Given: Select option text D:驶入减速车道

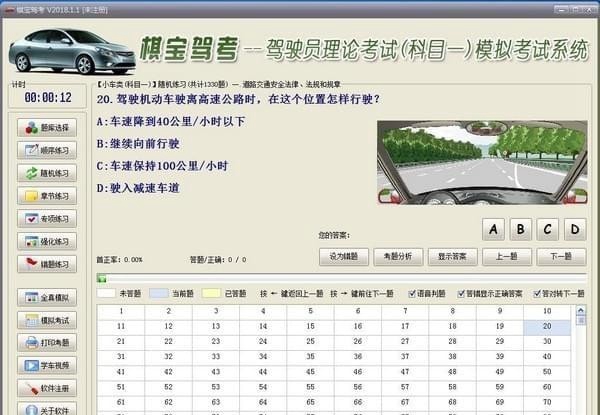Looking at the screenshot, I should click(x=138, y=188).
